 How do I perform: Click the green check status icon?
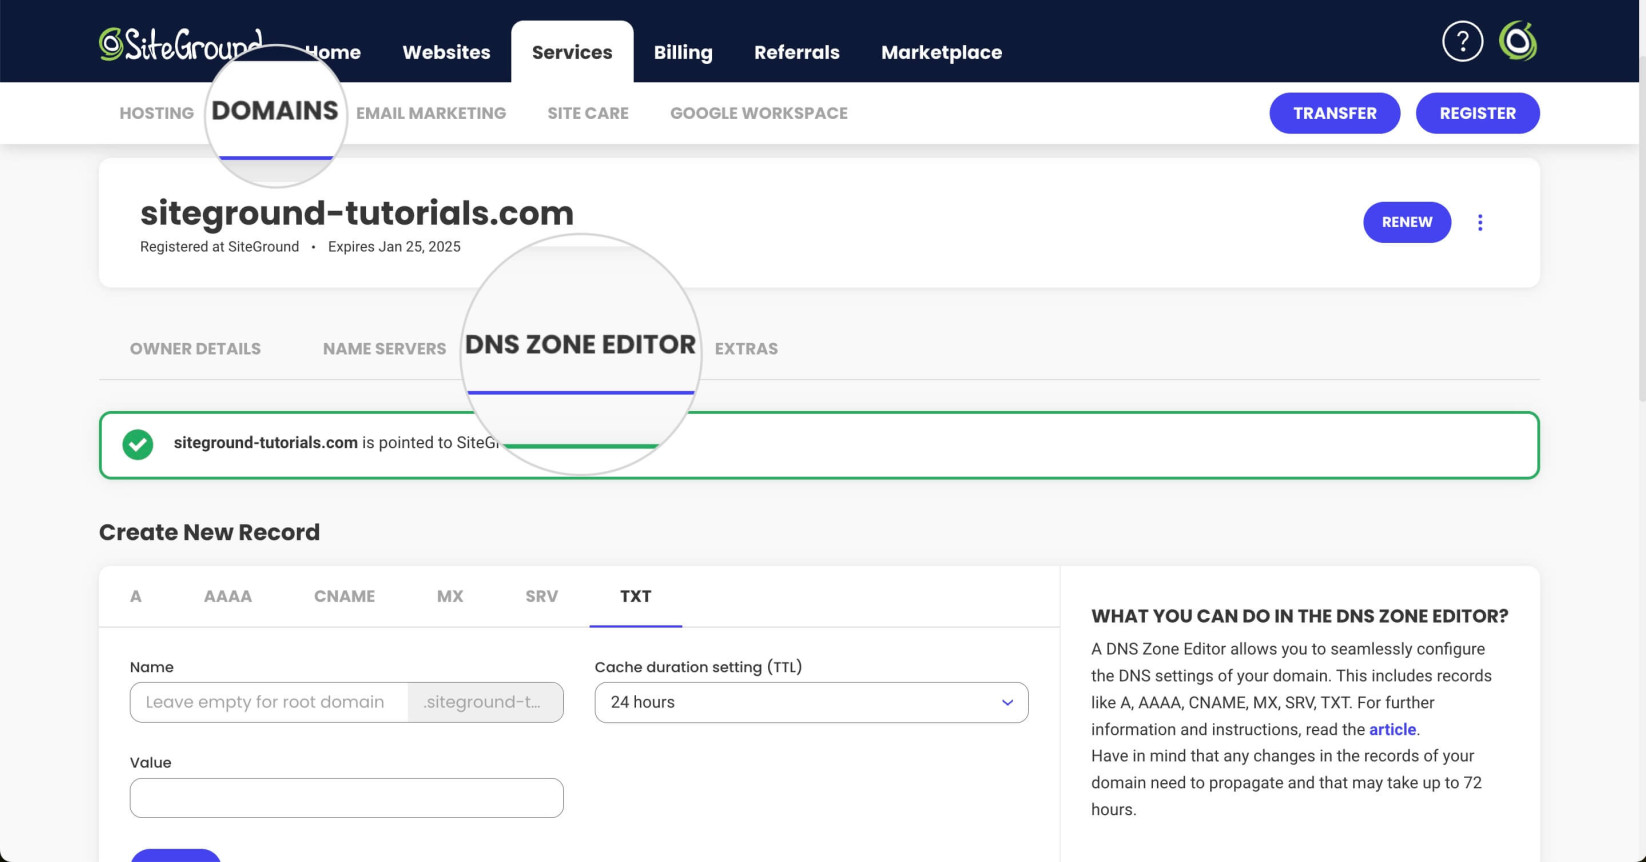coord(138,444)
